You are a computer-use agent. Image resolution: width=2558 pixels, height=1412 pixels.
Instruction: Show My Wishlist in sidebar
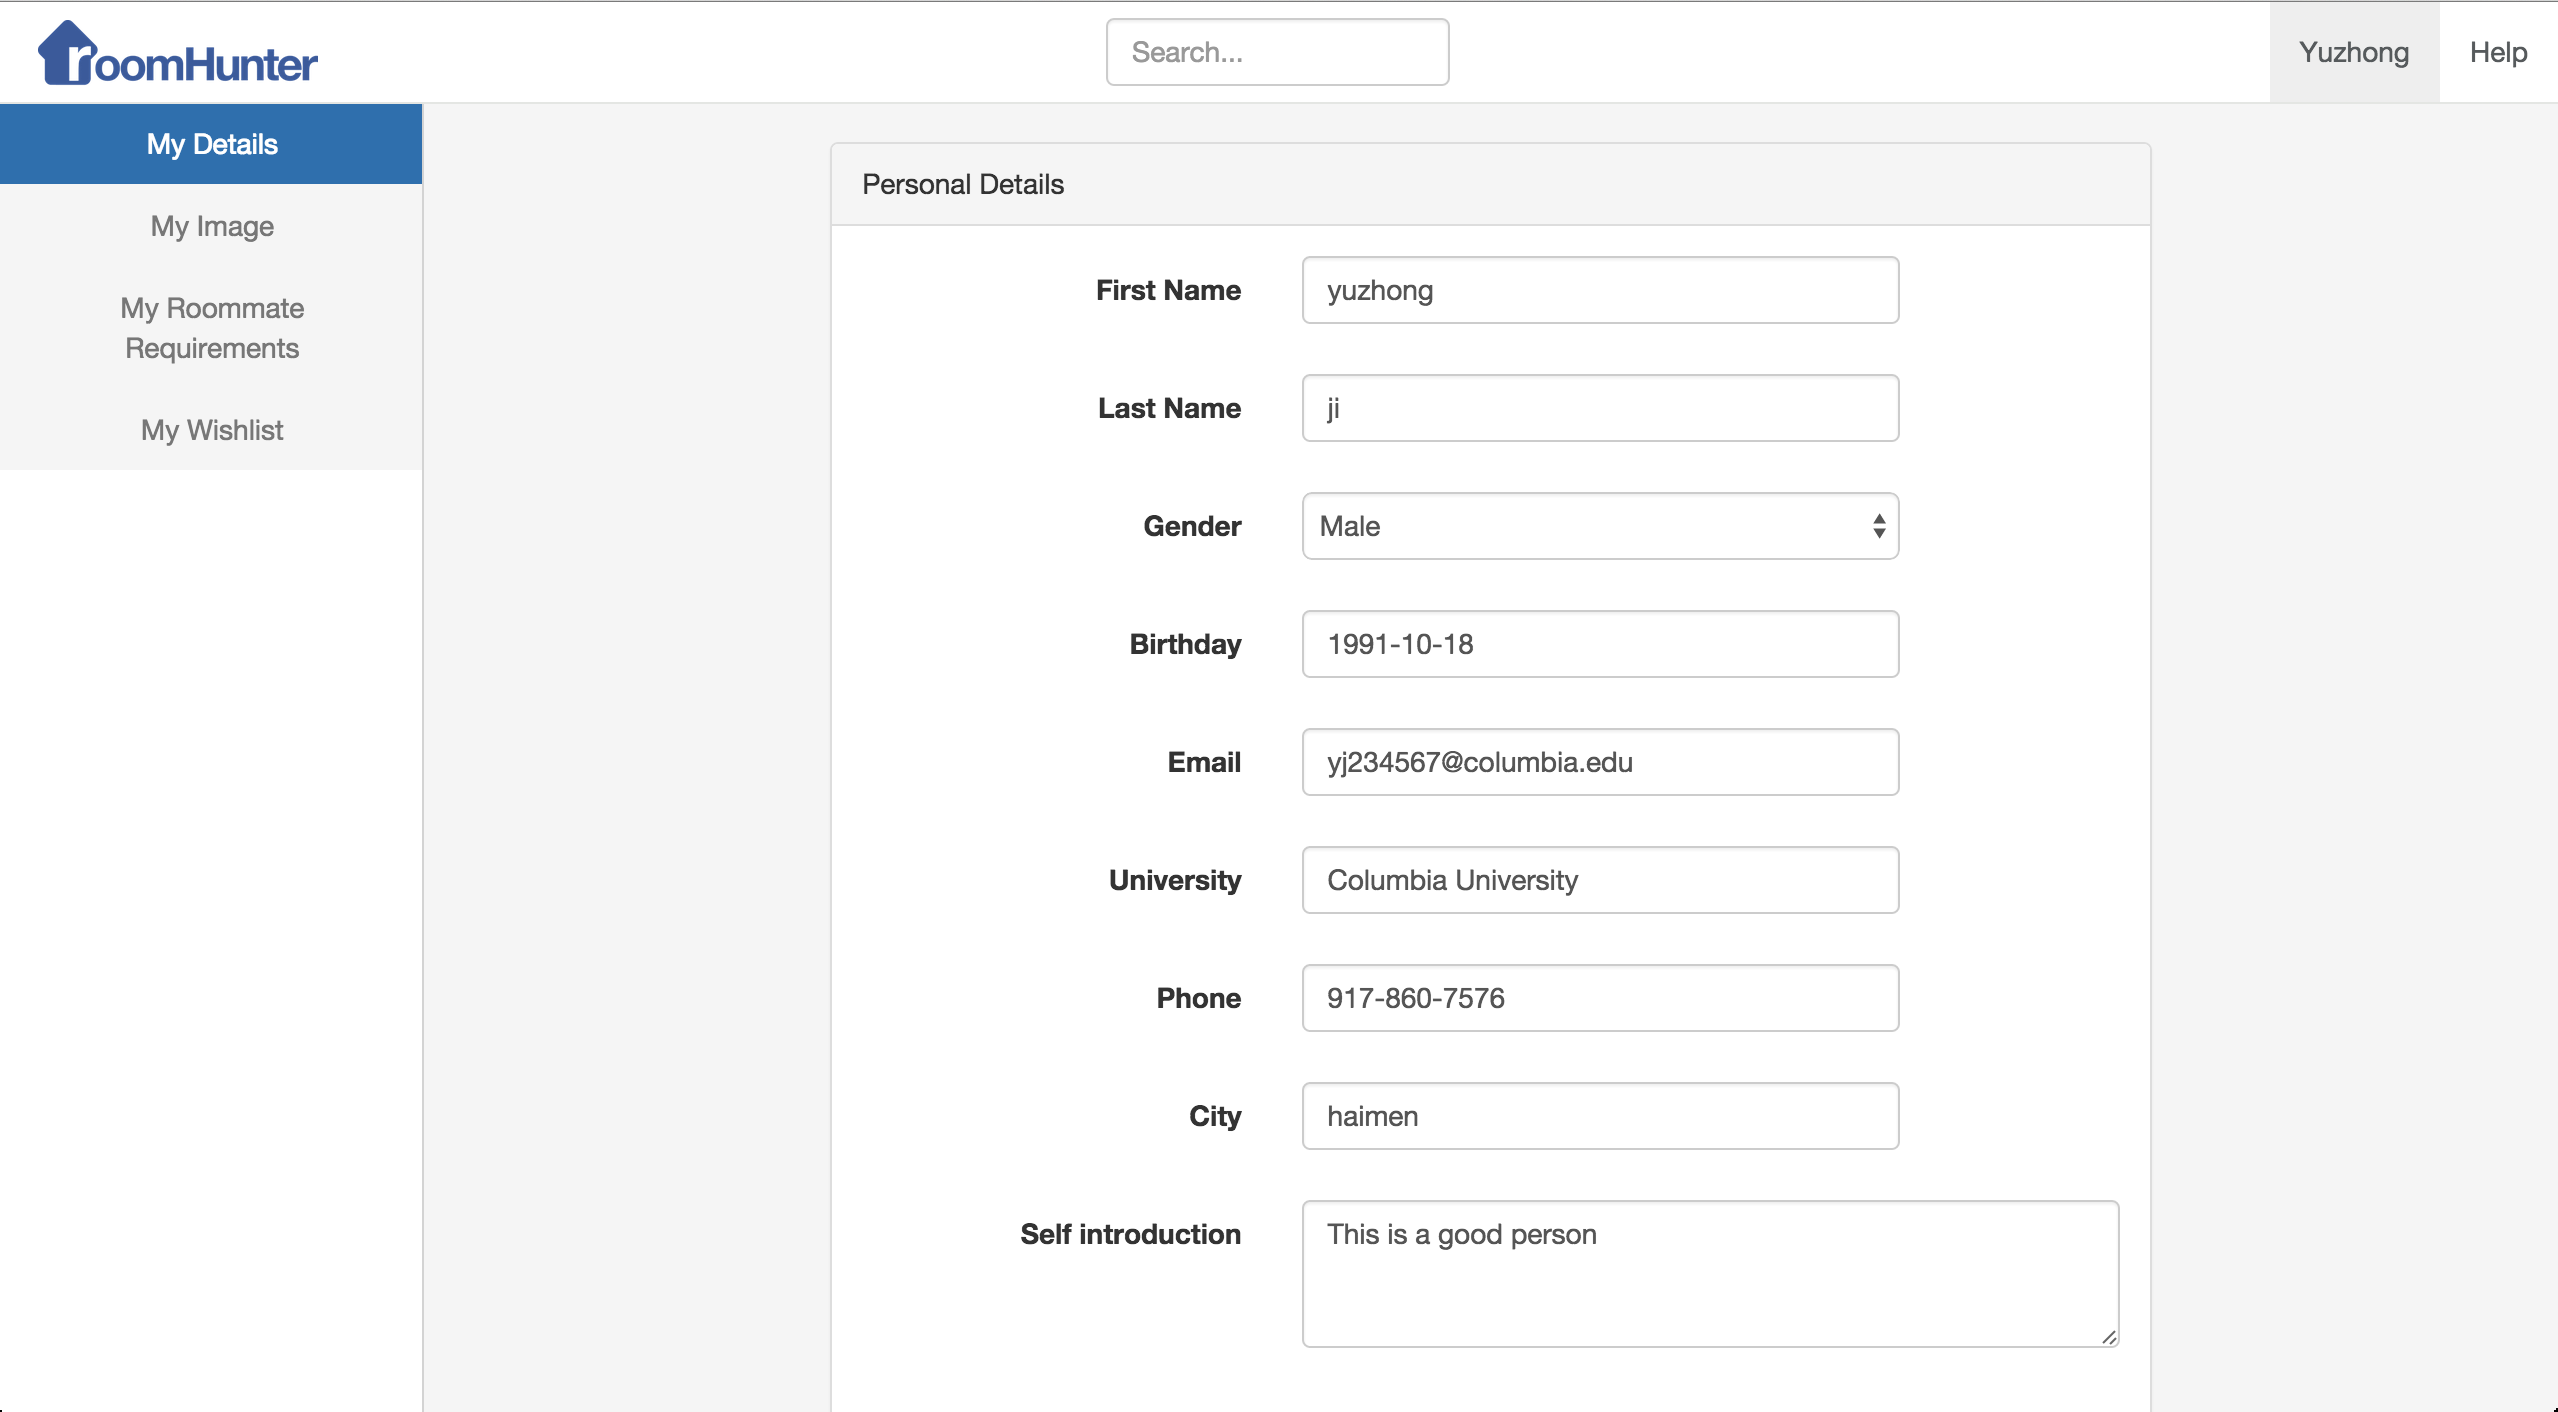211,430
